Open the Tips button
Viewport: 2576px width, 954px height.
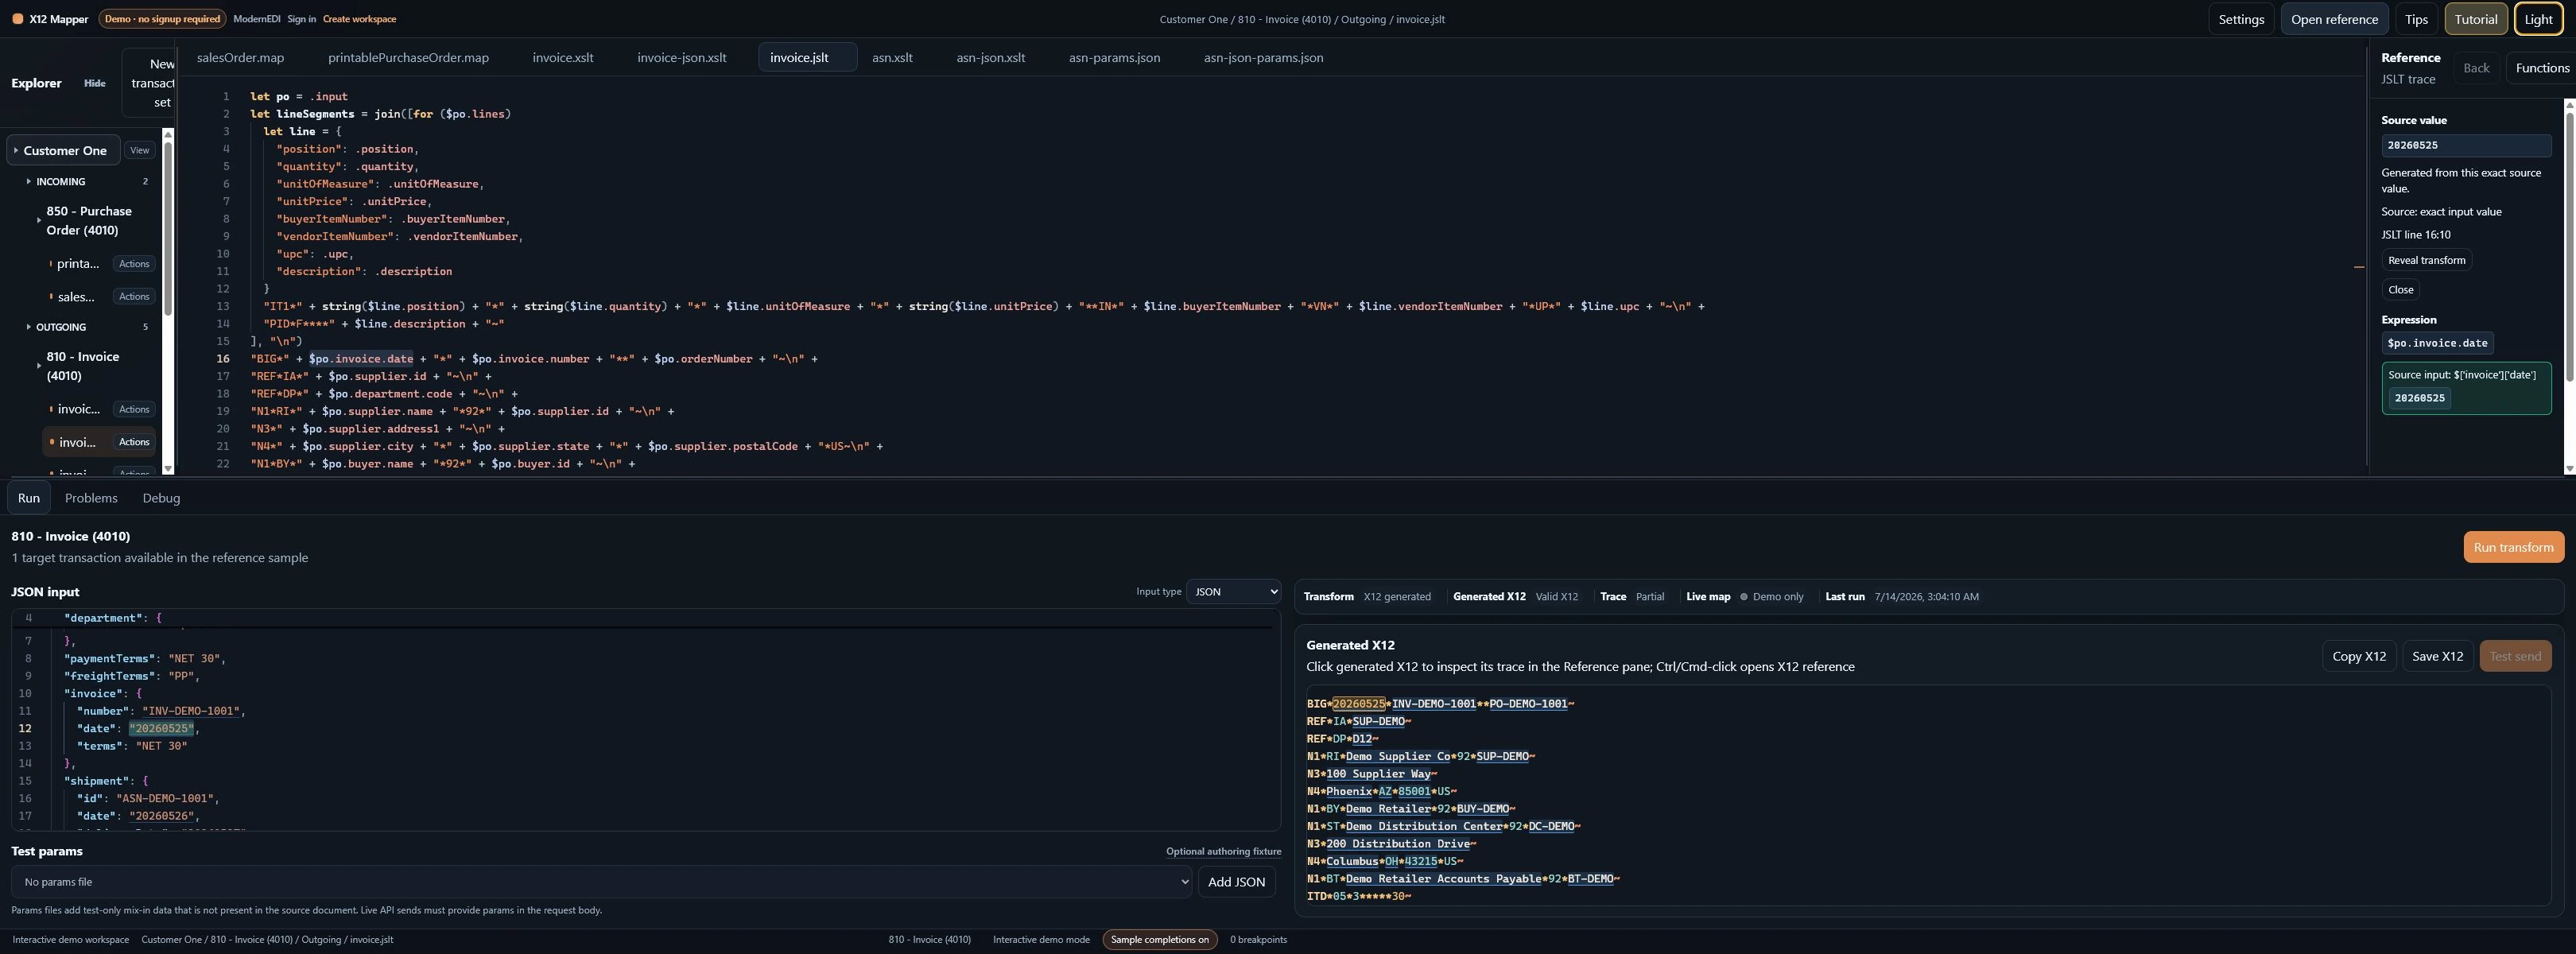(x=2416, y=19)
